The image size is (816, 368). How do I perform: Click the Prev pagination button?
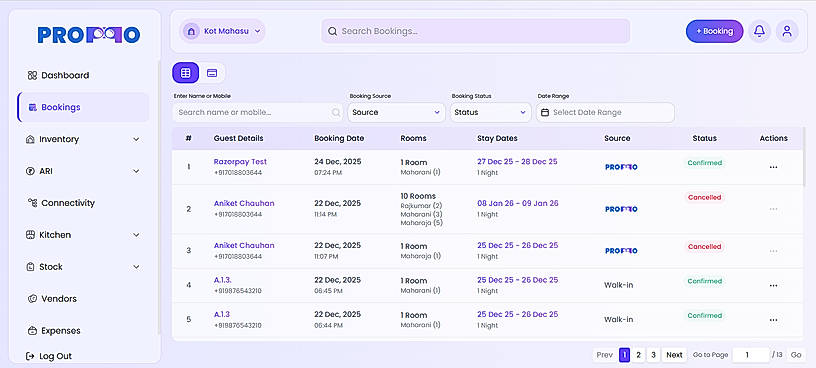(604, 355)
